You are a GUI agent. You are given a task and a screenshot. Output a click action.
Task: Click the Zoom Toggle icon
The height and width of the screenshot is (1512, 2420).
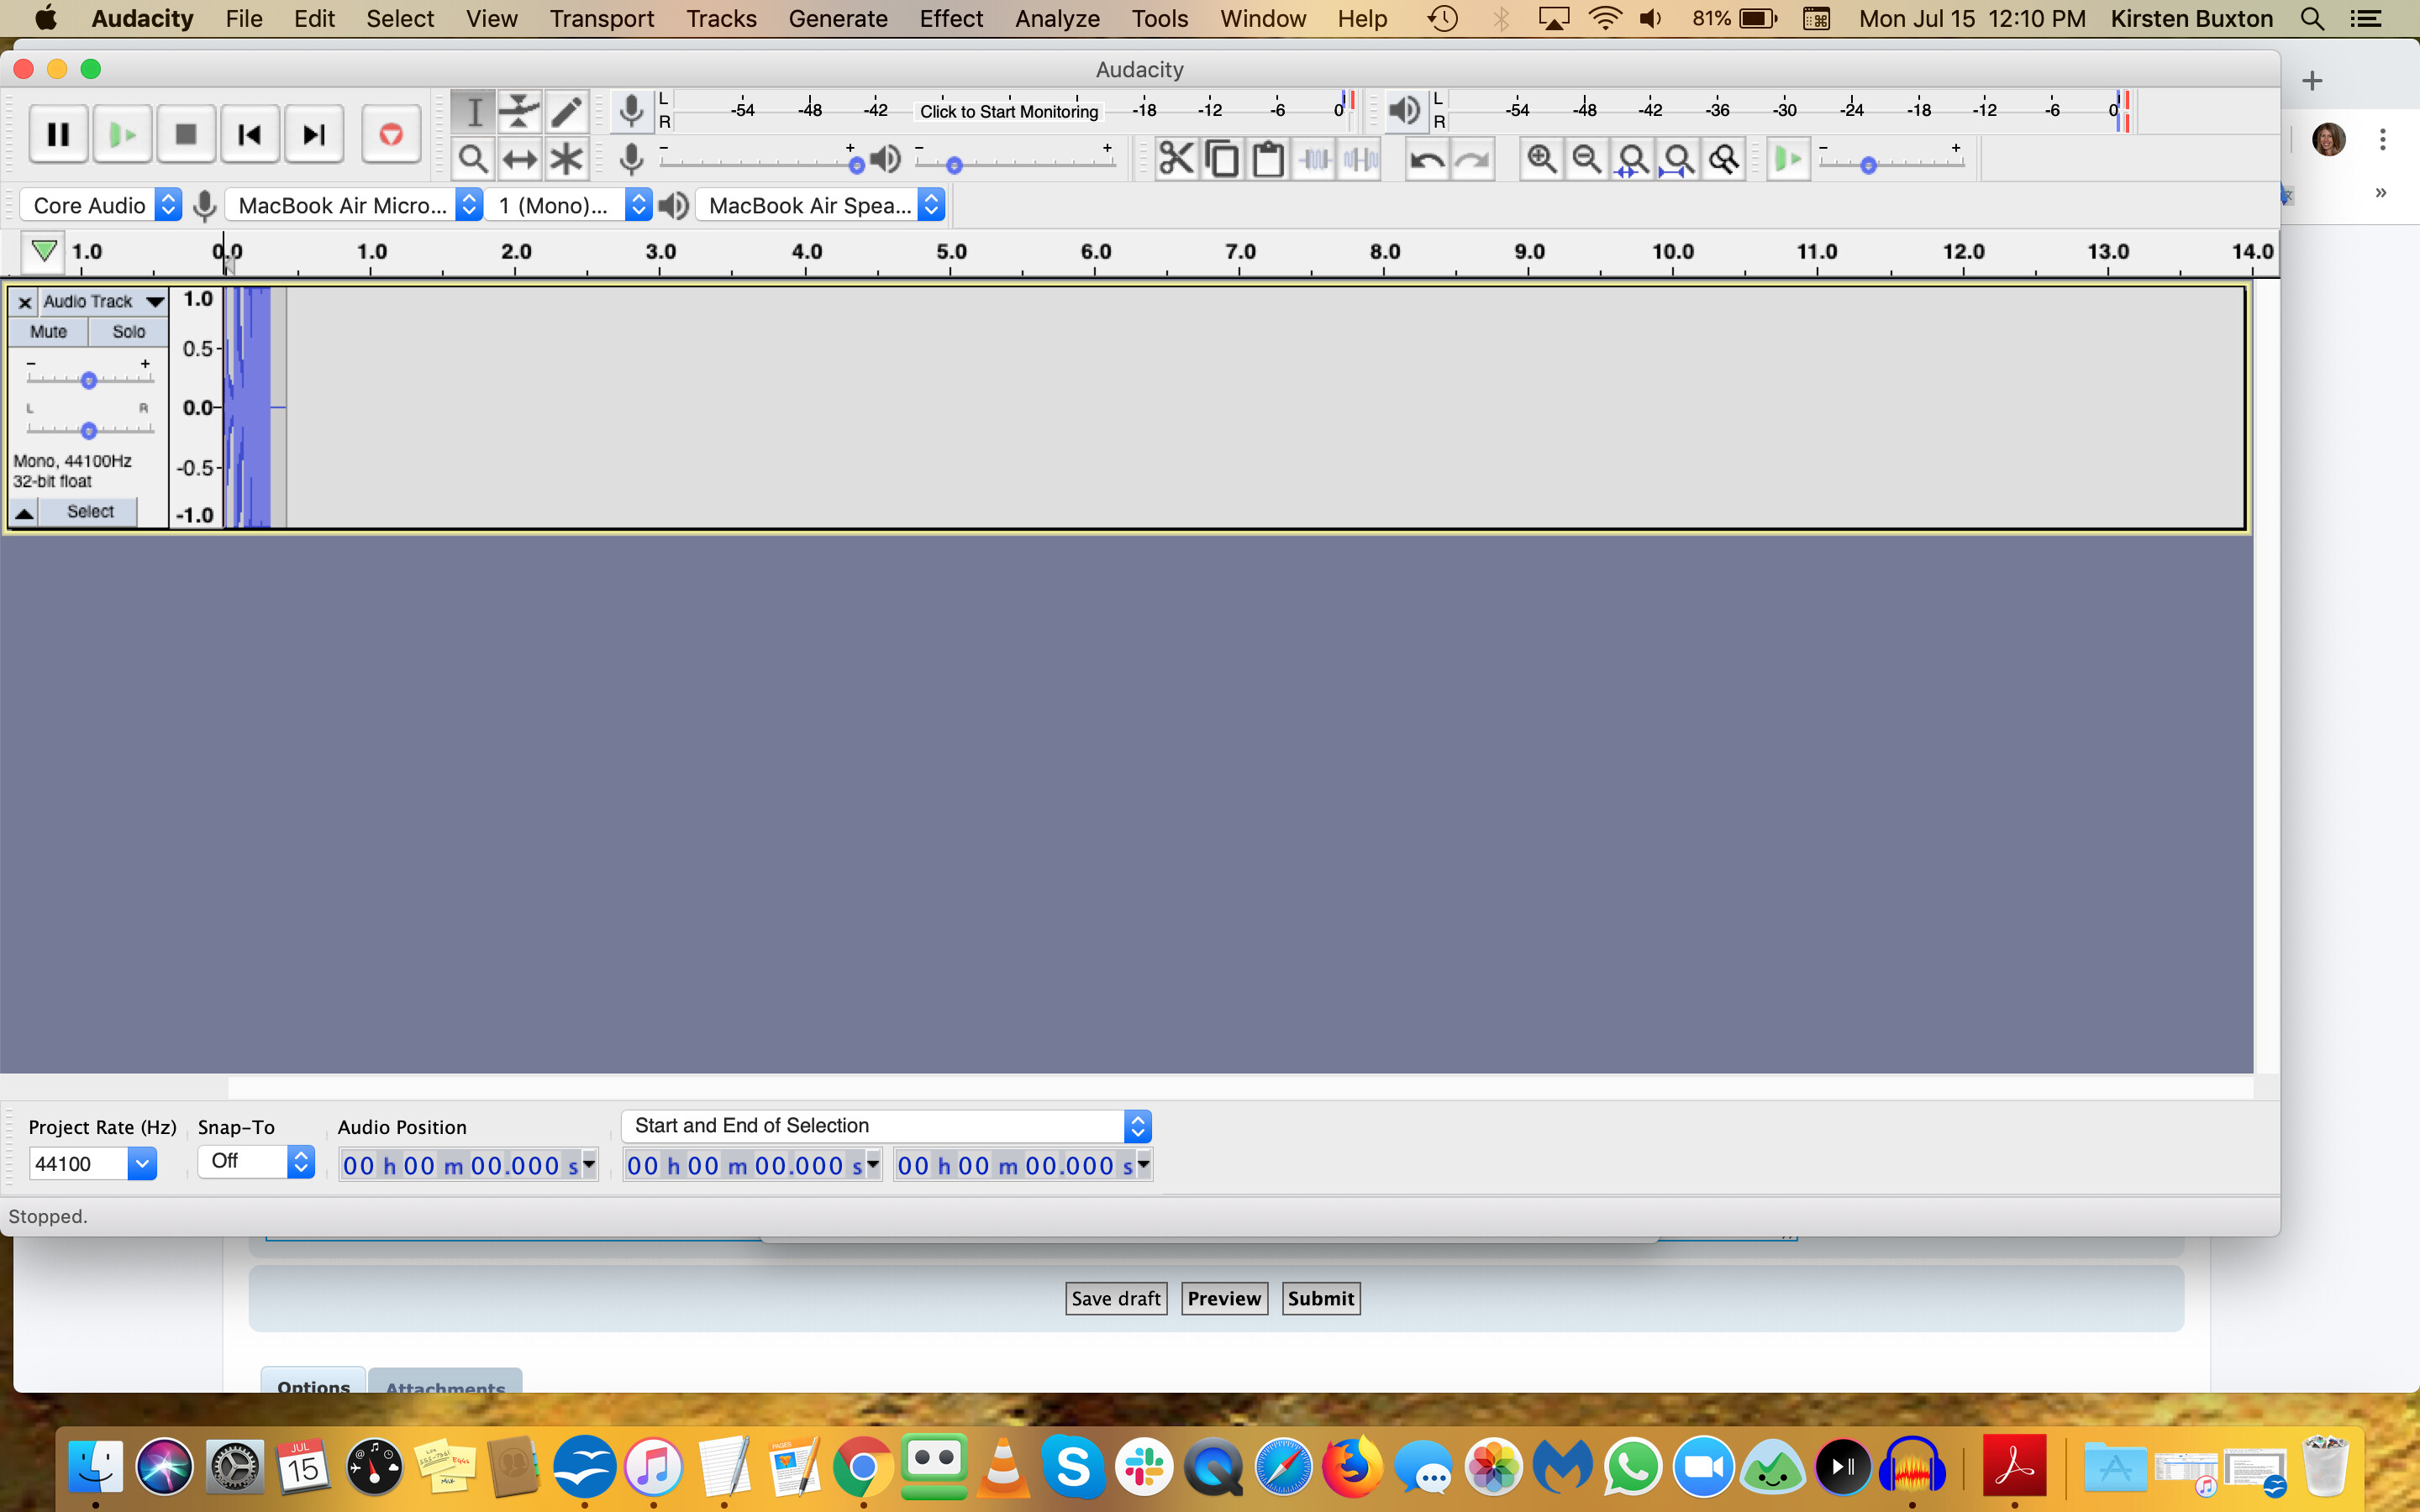click(x=1725, y=159)
